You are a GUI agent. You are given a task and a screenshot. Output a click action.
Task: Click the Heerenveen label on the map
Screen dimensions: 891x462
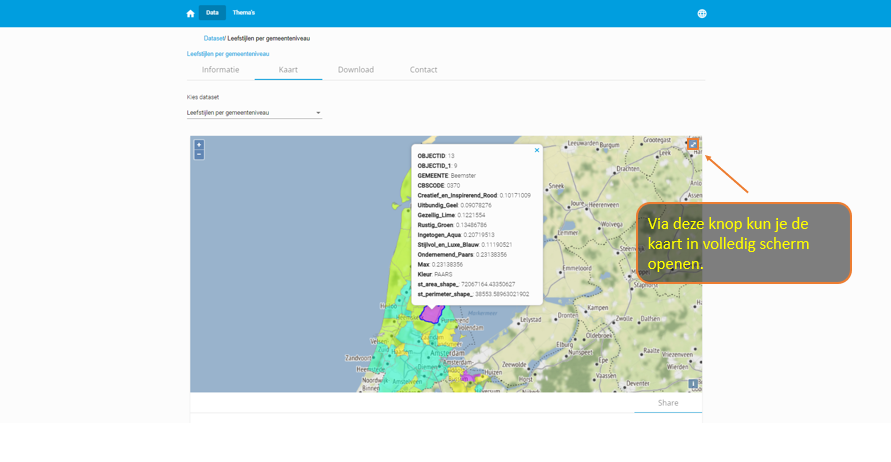pos(603,205)
